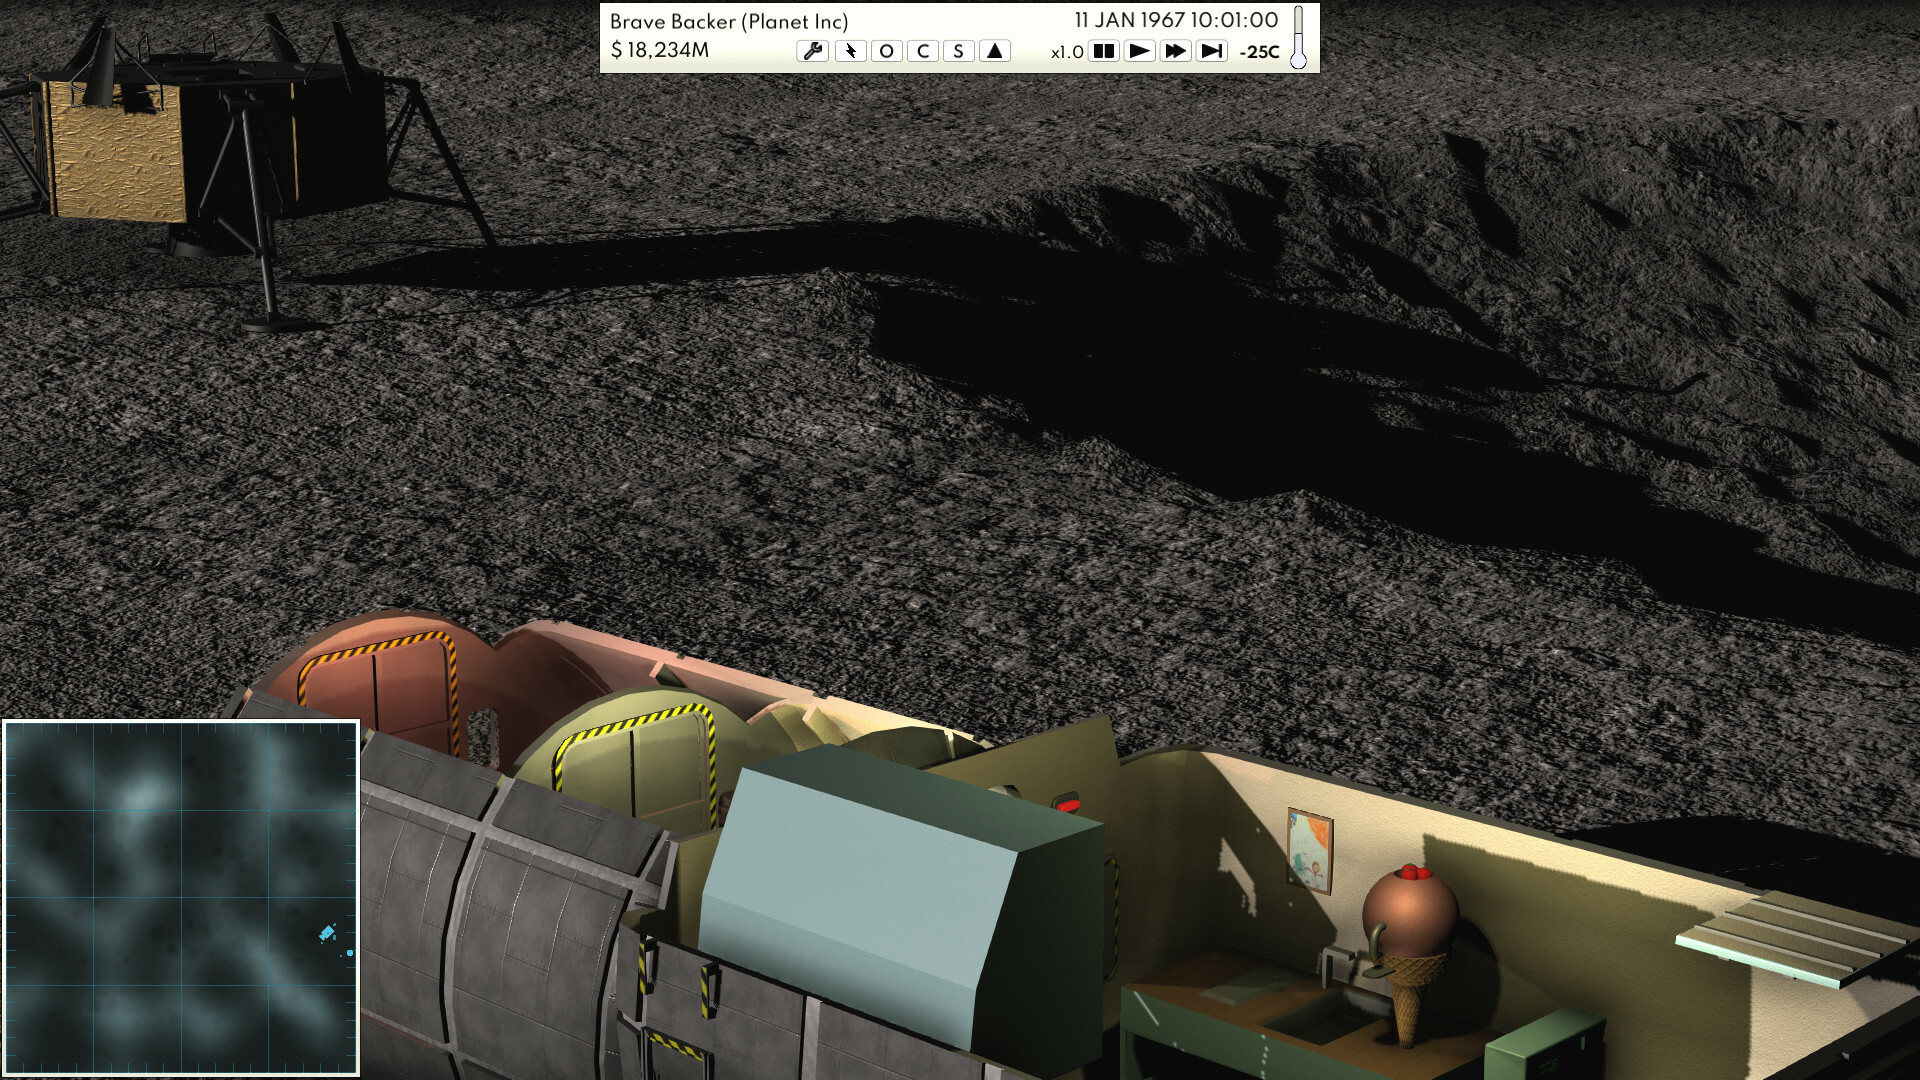Image resolution: width=1920 pixels, height=1080 pixels.
Task: Click the fast forward speed button
Action: tap(1175, 51)
